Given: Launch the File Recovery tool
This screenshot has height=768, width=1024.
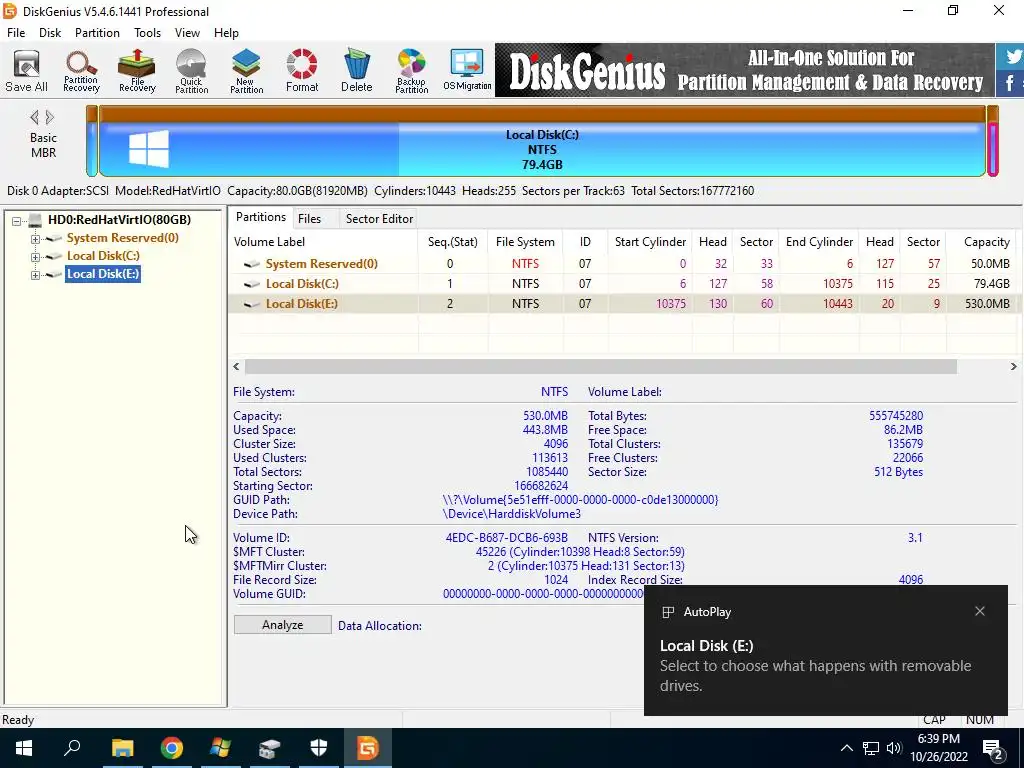Looking at the screenshot, I should point(136,71).
